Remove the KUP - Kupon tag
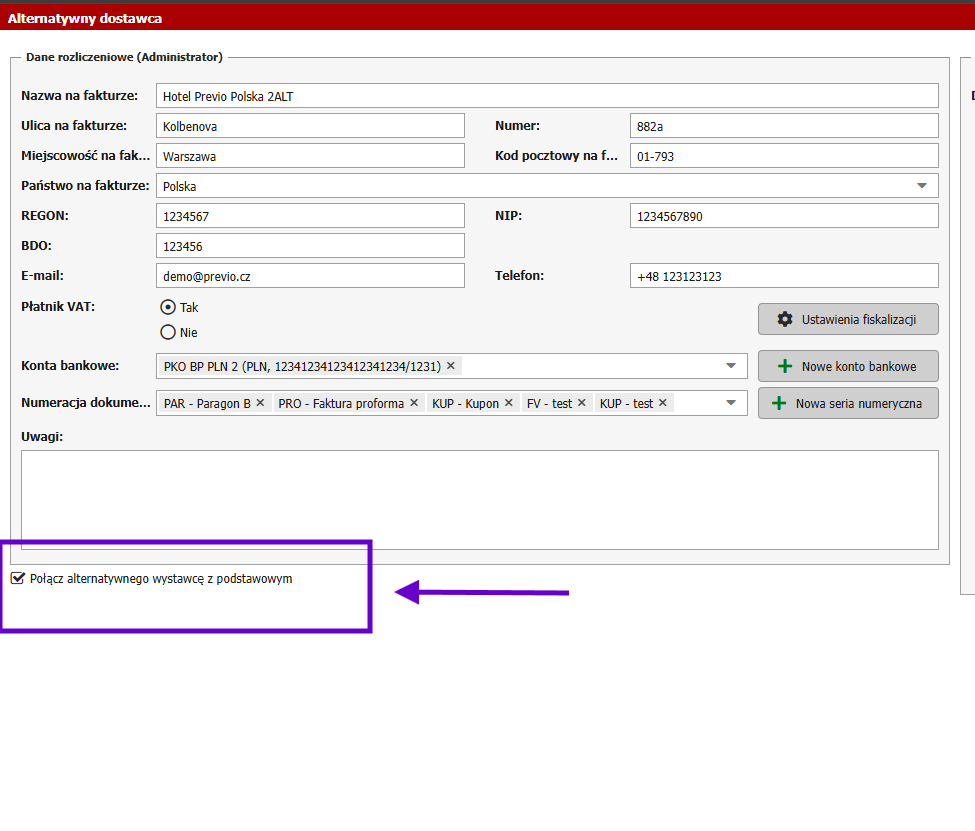975x831 pixels. point(508,403)
